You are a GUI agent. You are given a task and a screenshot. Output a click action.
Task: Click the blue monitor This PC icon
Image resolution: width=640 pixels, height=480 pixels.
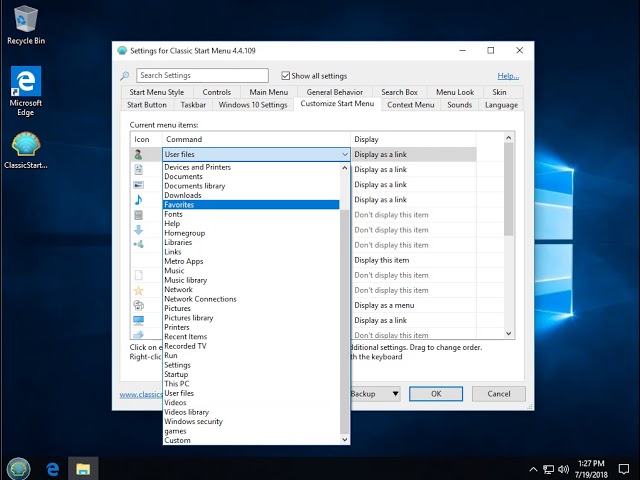click(x=138, y=320)
